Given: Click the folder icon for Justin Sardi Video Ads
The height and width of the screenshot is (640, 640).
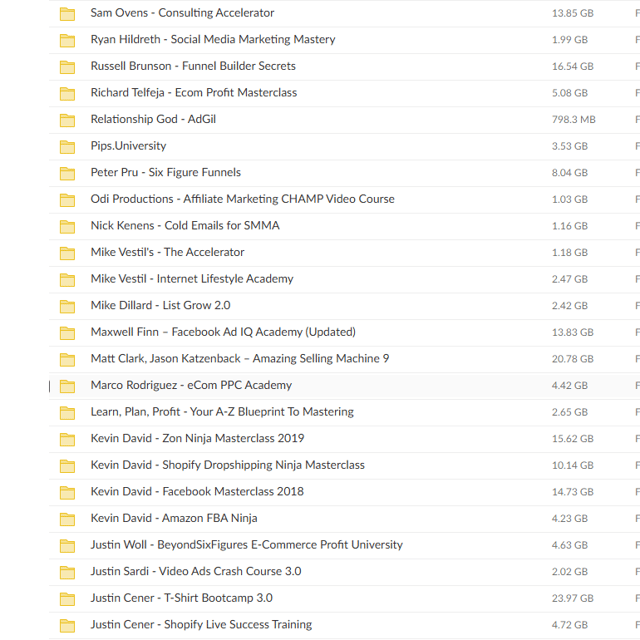Looking at the screenshot, I should [67, 572].
